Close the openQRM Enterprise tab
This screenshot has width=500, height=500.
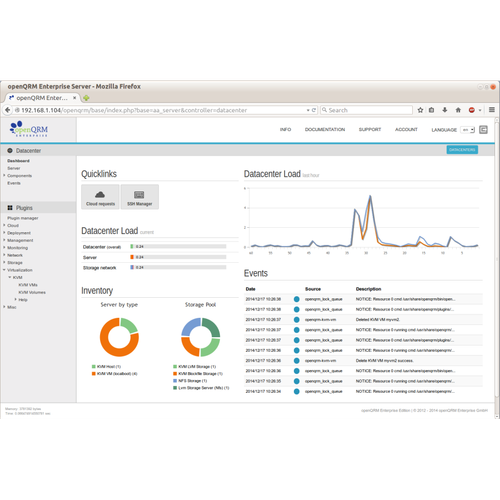point(75,98)
